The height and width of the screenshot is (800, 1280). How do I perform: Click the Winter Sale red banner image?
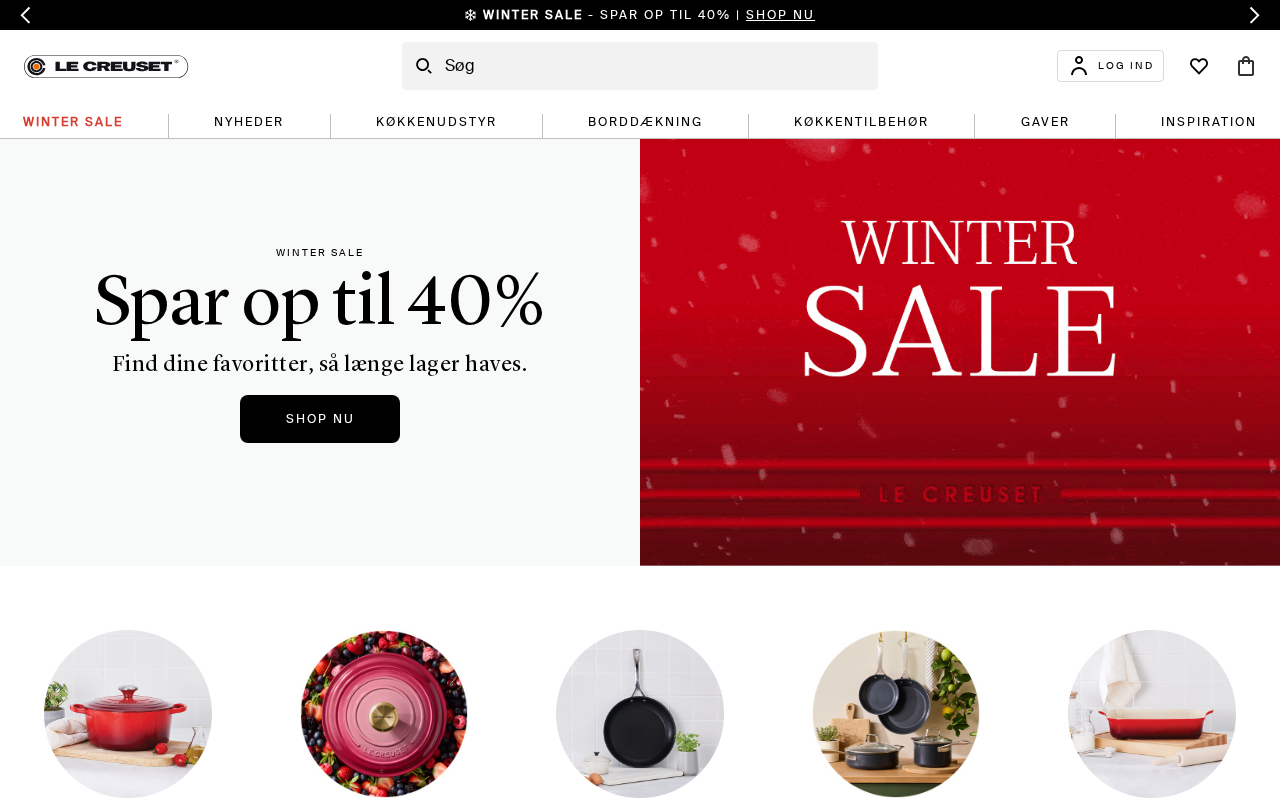960,352
